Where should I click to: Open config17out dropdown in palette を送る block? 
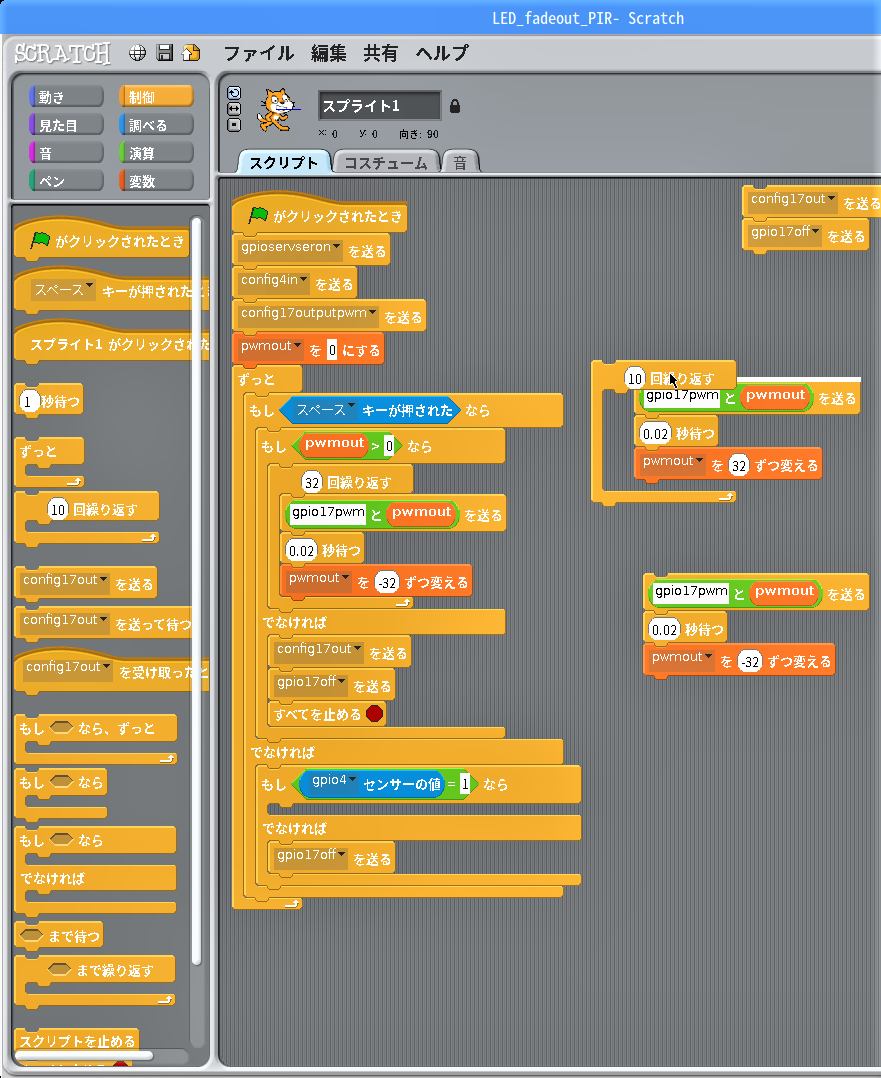[103, 580]
